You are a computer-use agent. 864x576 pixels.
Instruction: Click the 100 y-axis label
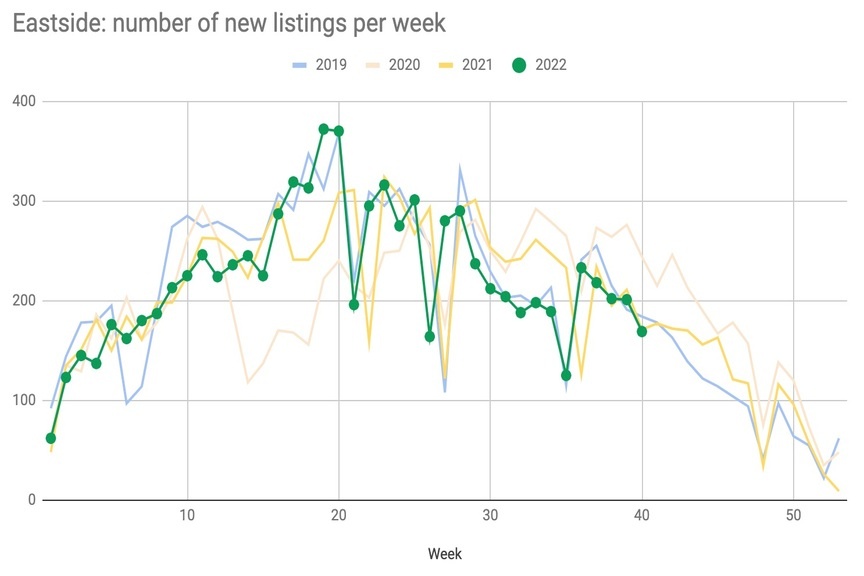click(x=22, y=401)
